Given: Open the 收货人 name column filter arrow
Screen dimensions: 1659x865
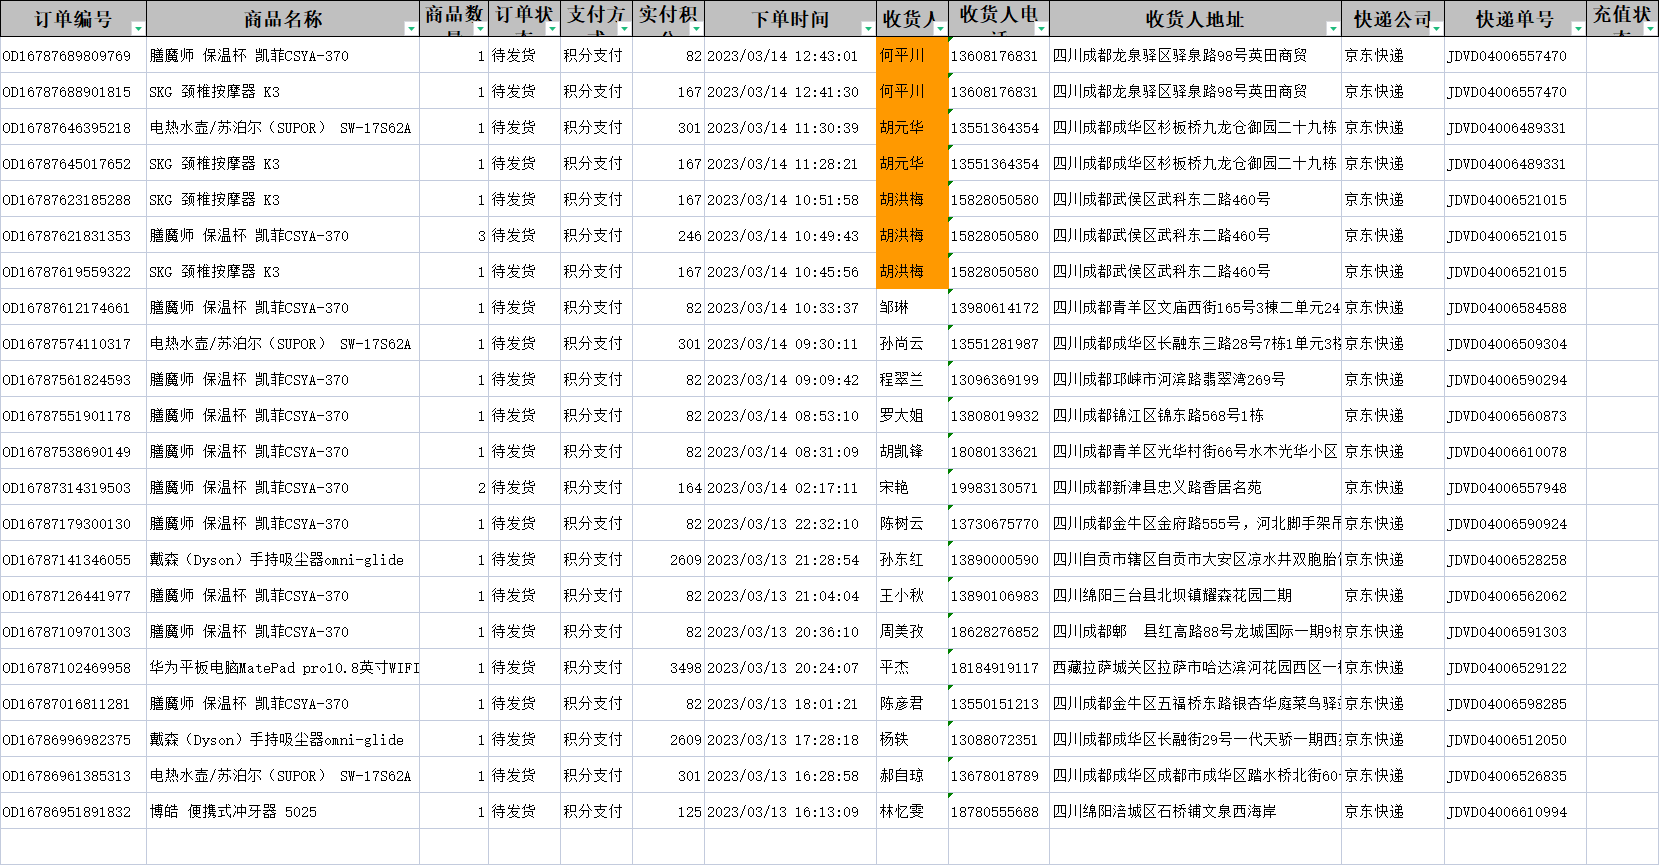Looking at the screenshot, I should point(940,29).
